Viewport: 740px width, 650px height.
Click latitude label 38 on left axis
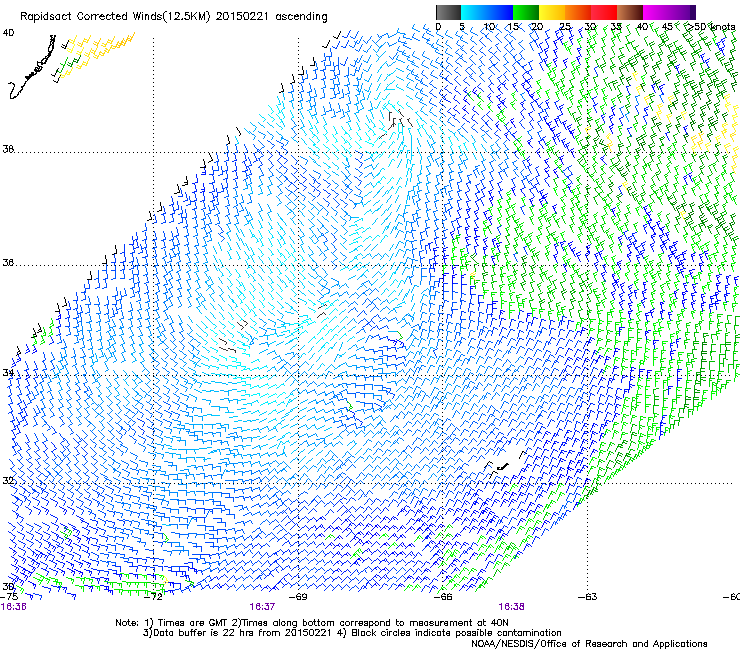click(8, 149)
